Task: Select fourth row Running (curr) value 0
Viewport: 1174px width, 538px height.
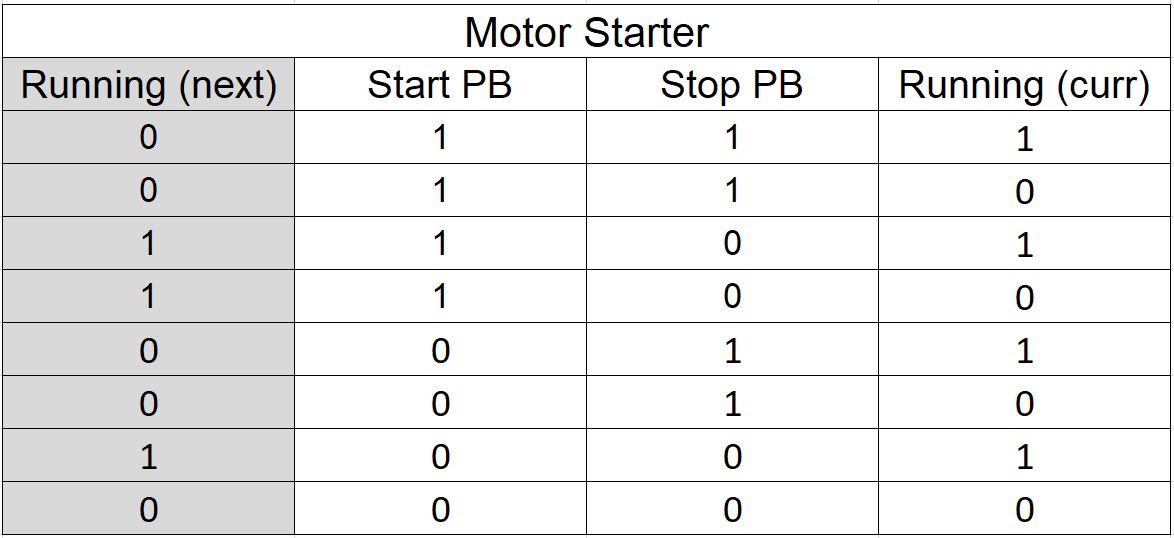Action: (x=1025, y=296)
